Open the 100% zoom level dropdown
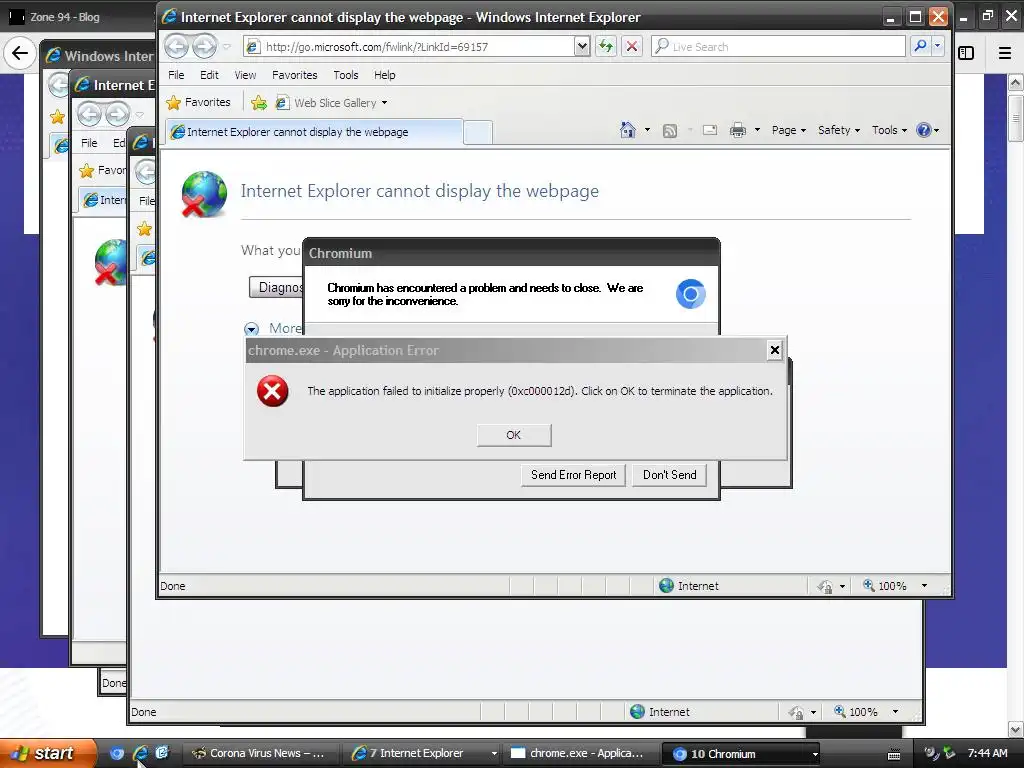The width and height of the screenshot is (1024, 768). click(924, 586)
